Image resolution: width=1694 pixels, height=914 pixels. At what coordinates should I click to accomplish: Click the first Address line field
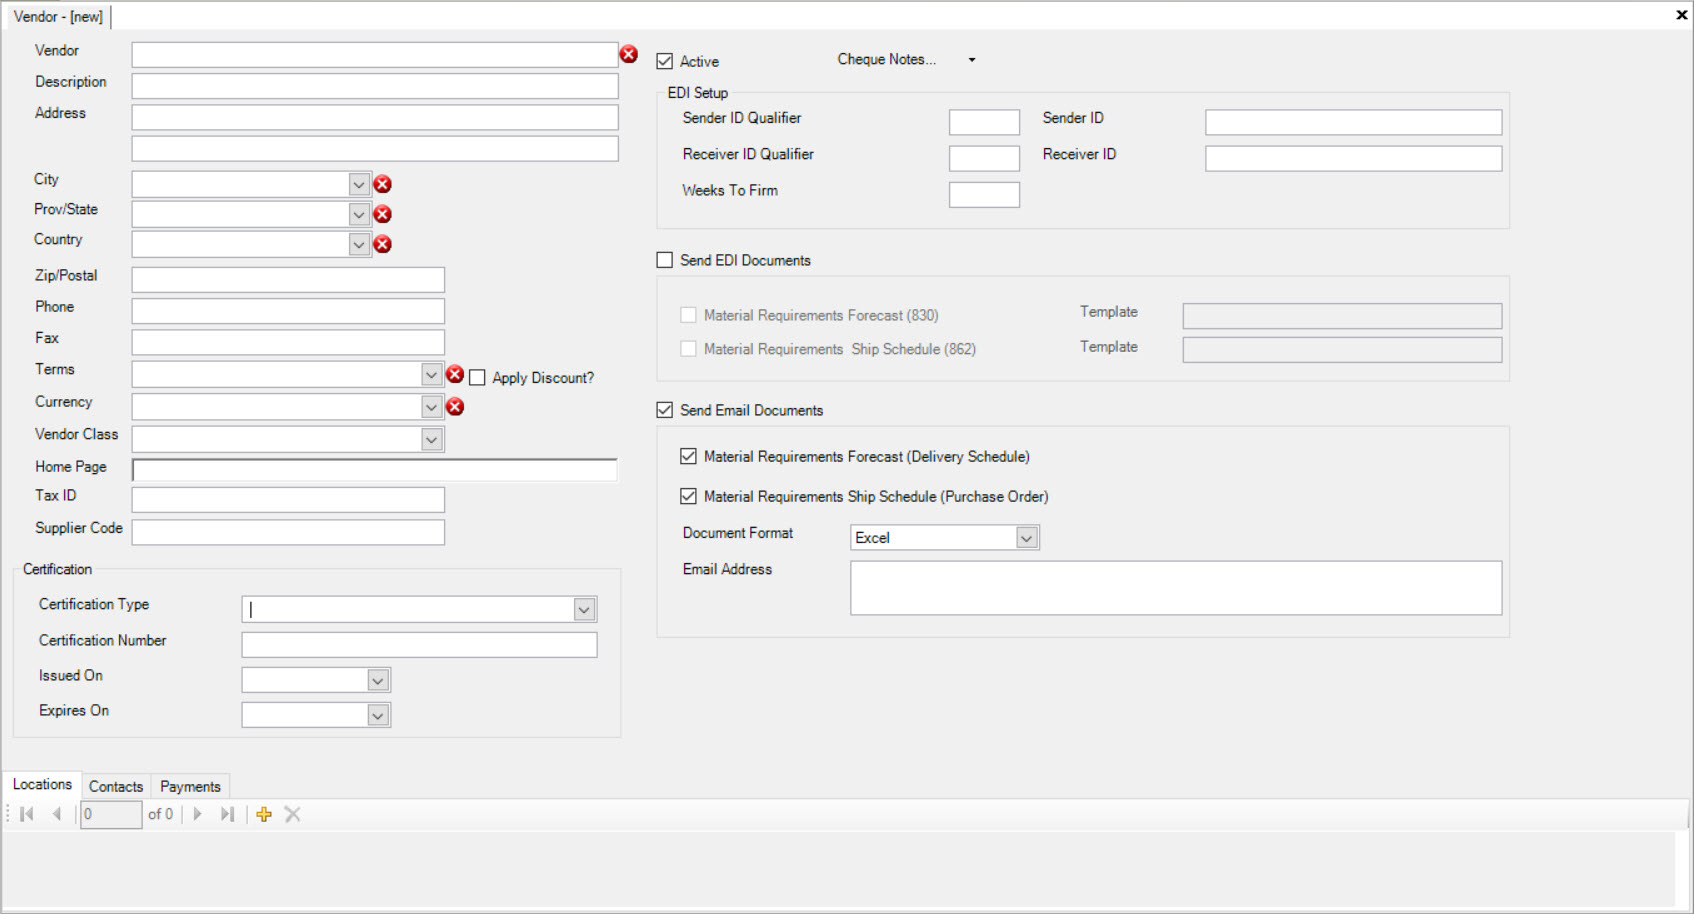[375, 117]
